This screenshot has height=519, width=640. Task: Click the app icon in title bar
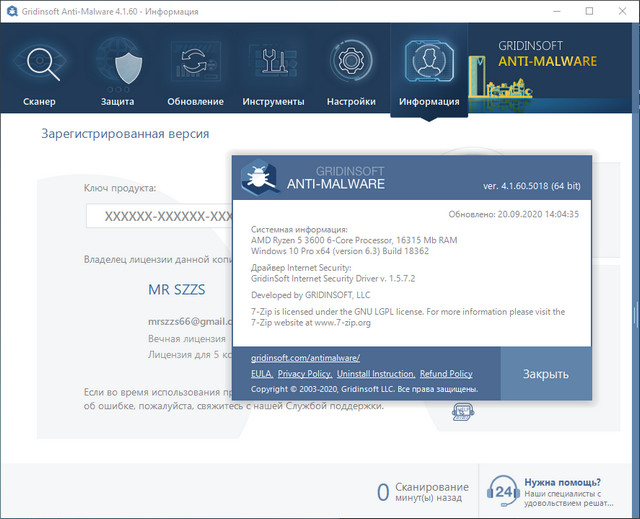[11, 11]
